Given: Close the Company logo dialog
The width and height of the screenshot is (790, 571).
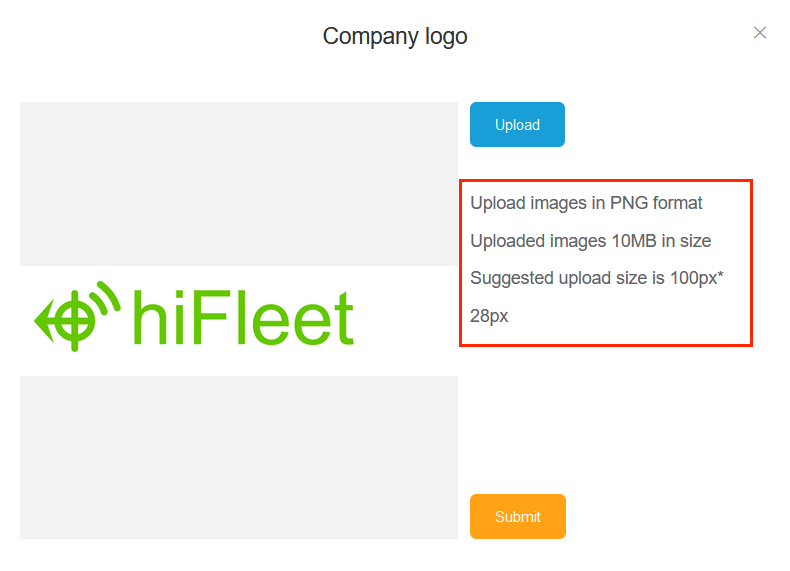Looking at the screenshot, I should 760,33.
